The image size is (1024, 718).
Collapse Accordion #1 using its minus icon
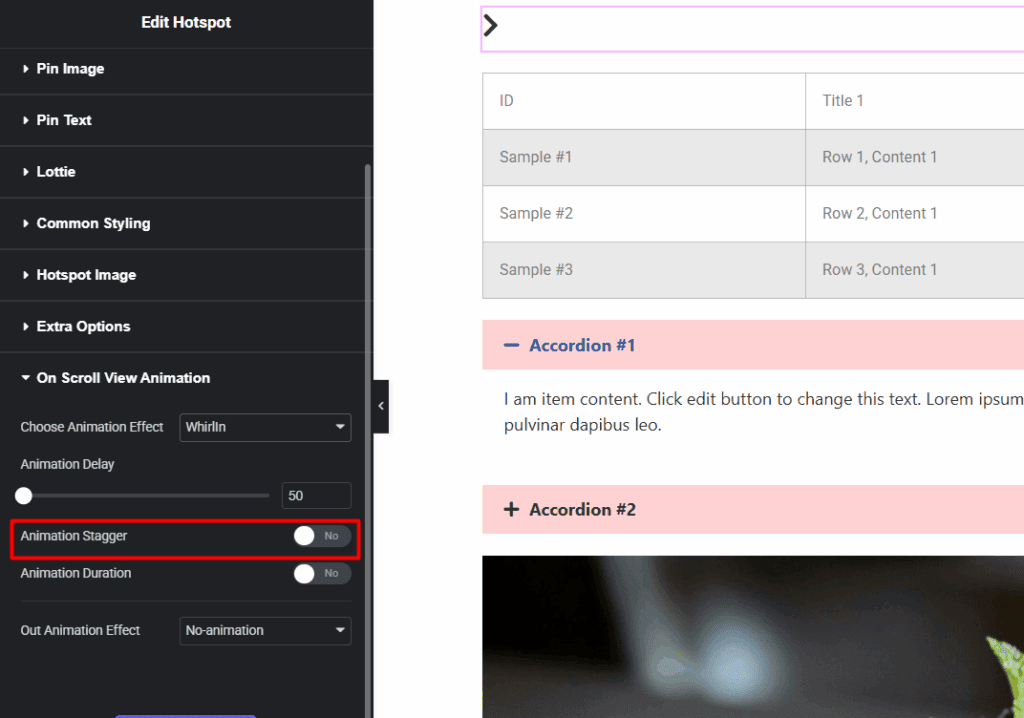509,345
